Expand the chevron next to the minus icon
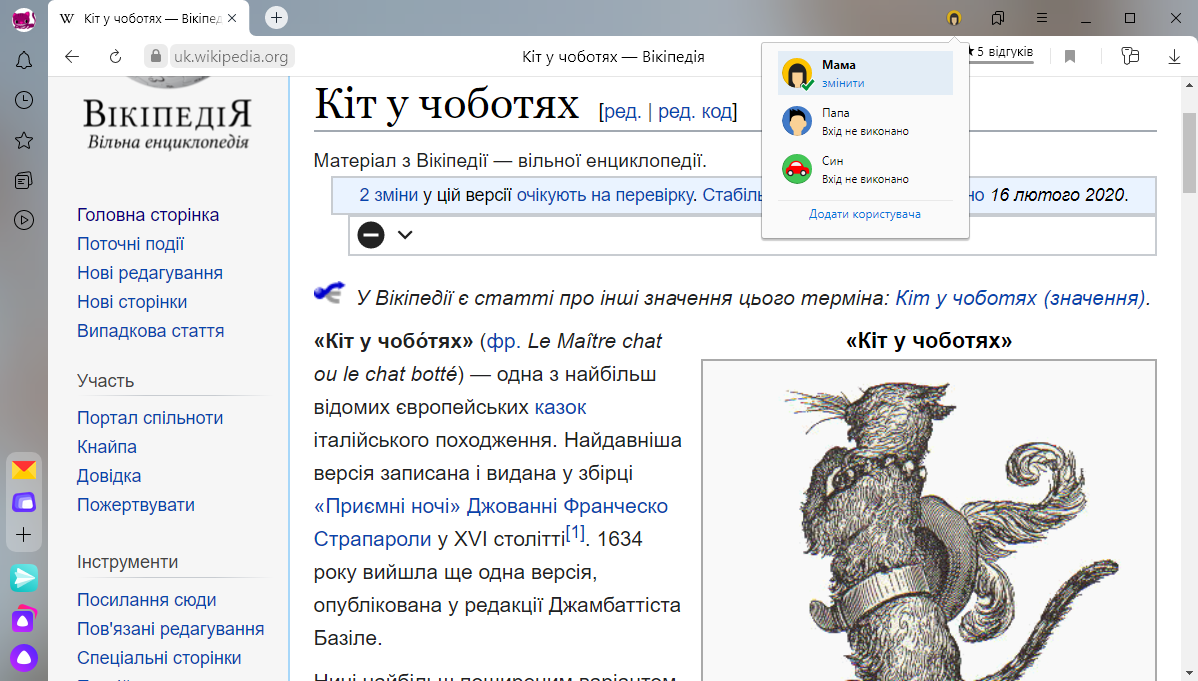1198x681 pixels. point(405,235)
